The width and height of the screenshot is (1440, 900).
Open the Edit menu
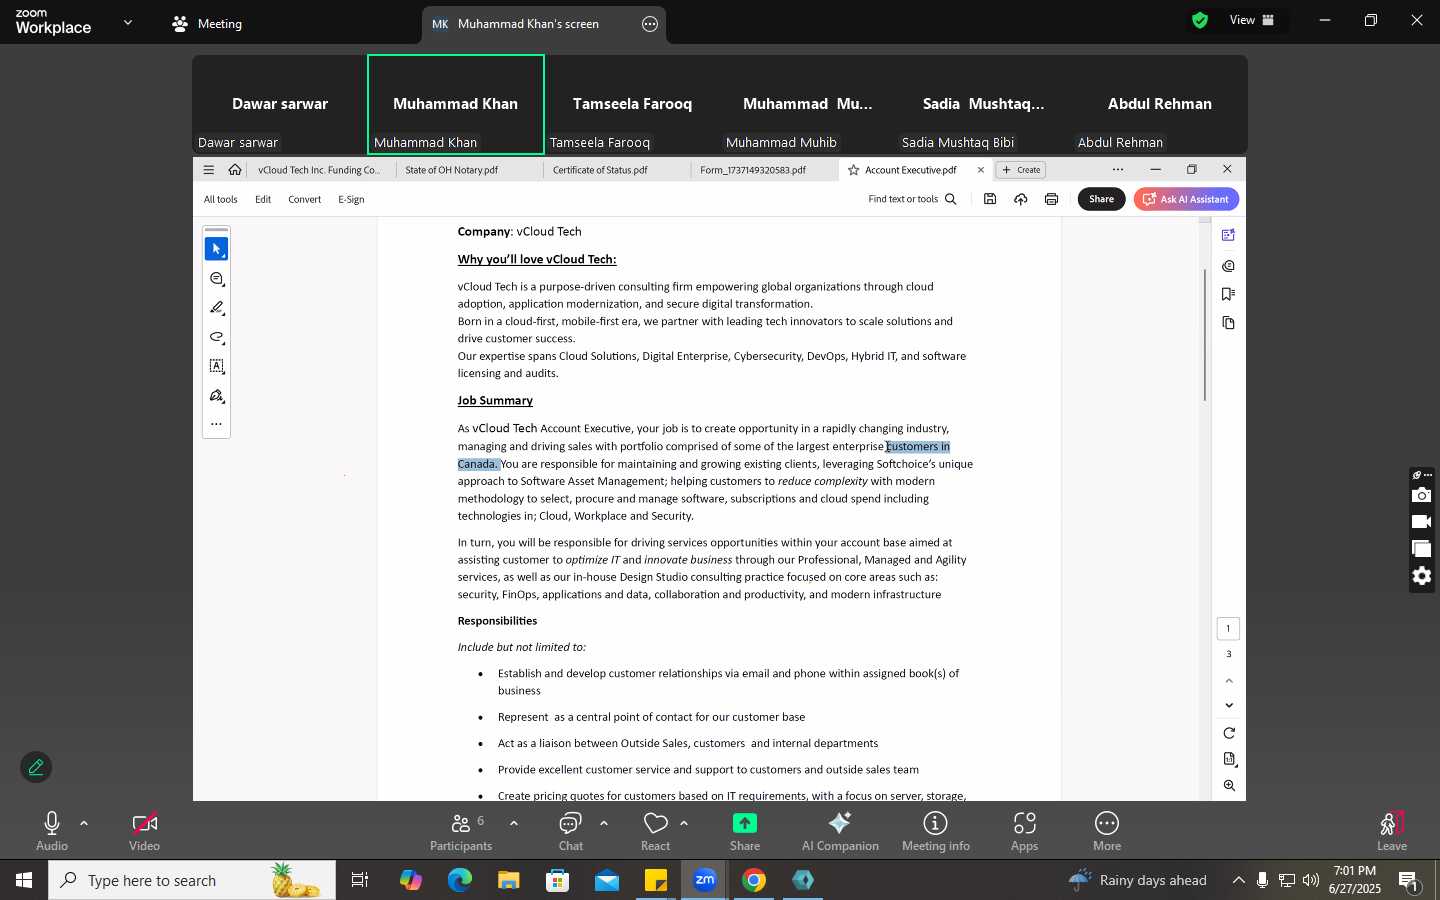click(x=263, y=199)
